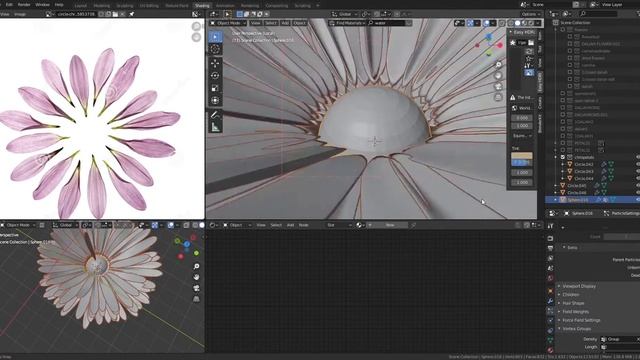Click zoom gizmo in lower-left viewport

(196, 267)
